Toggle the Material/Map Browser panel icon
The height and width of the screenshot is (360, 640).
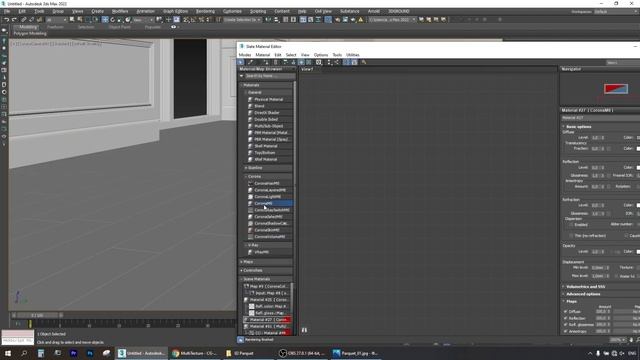[346, 62]
